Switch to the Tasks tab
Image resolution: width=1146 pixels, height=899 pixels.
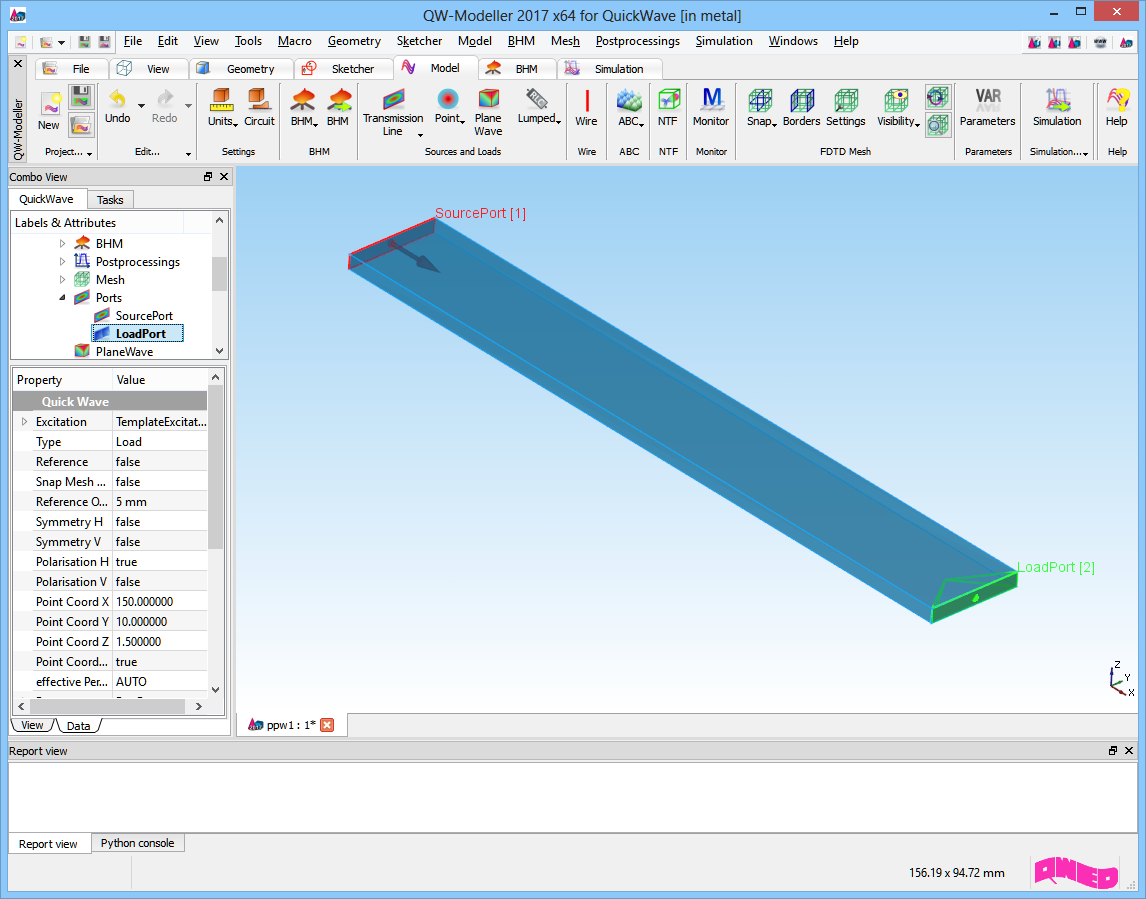pyautogui.click(x=110, y=200)
